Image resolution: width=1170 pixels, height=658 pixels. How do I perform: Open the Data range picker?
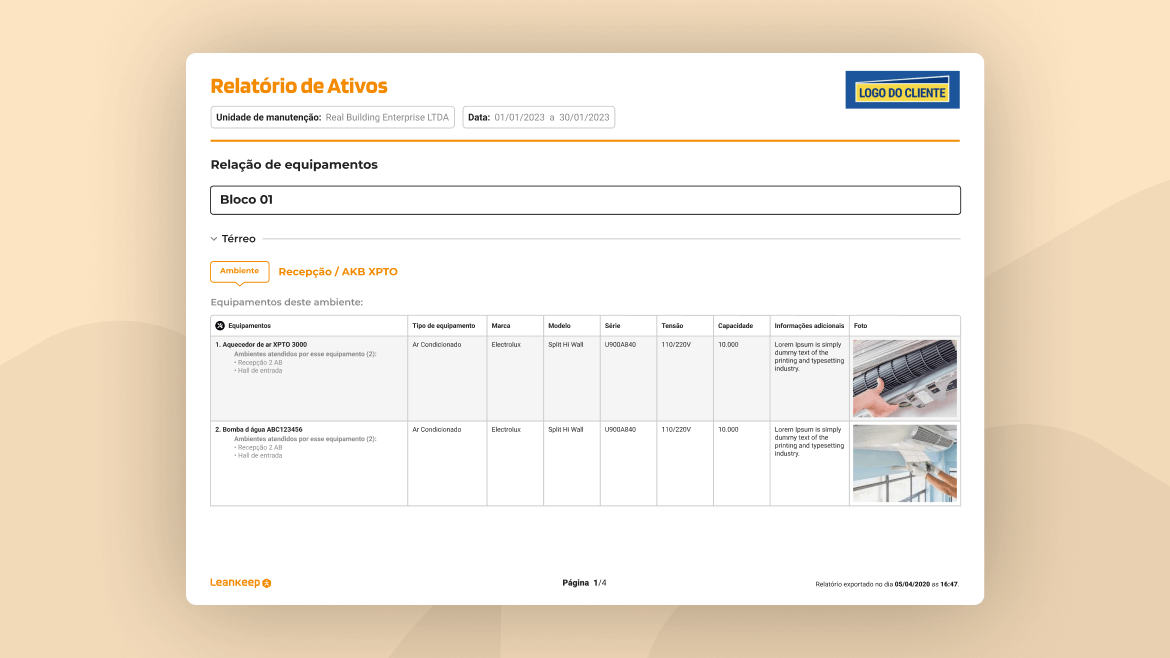tap(538, 118)
